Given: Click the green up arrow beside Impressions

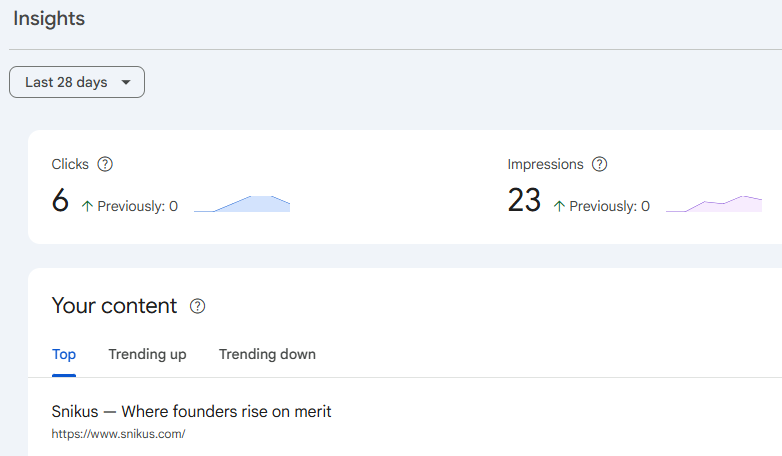Looking at the screenshot, I should click(x=559, y=206).
